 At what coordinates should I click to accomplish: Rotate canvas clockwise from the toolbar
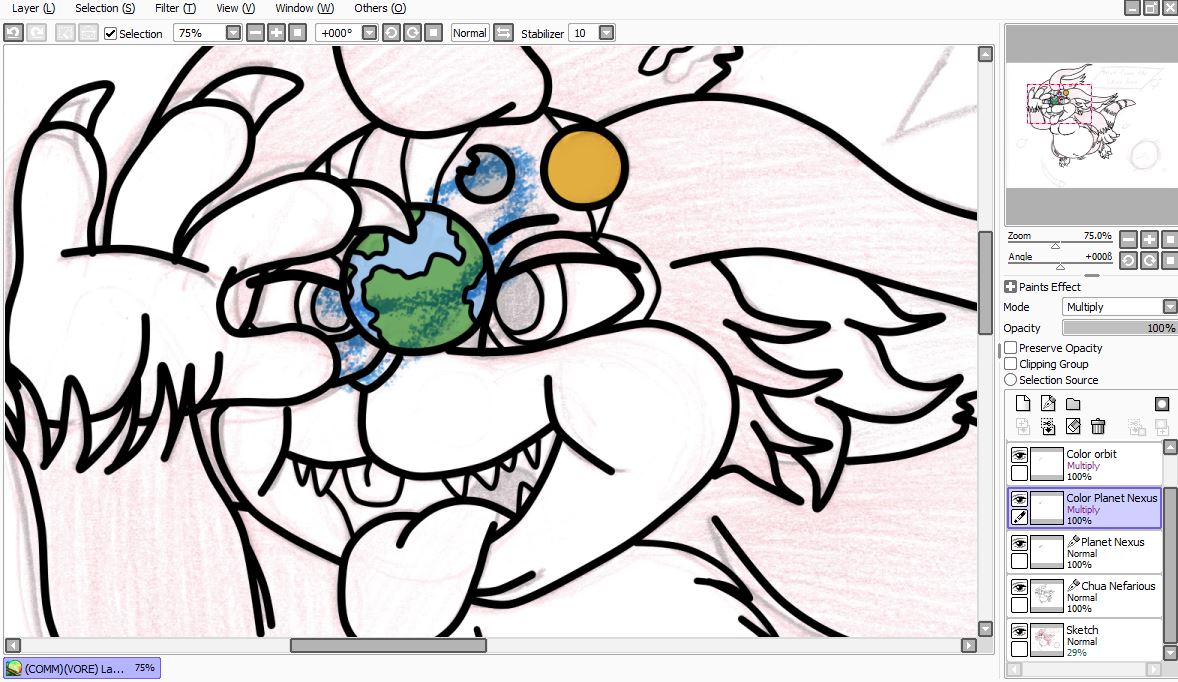[412, 33]
